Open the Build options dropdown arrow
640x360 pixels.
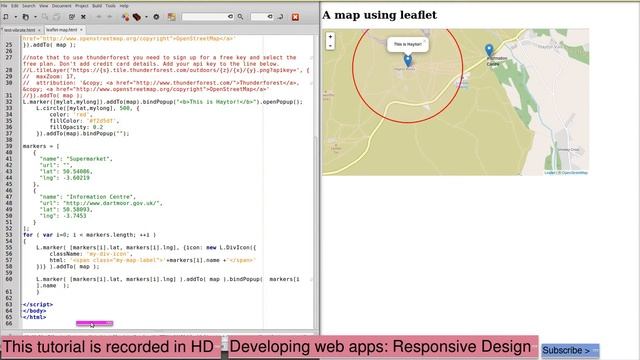[147, 17]
